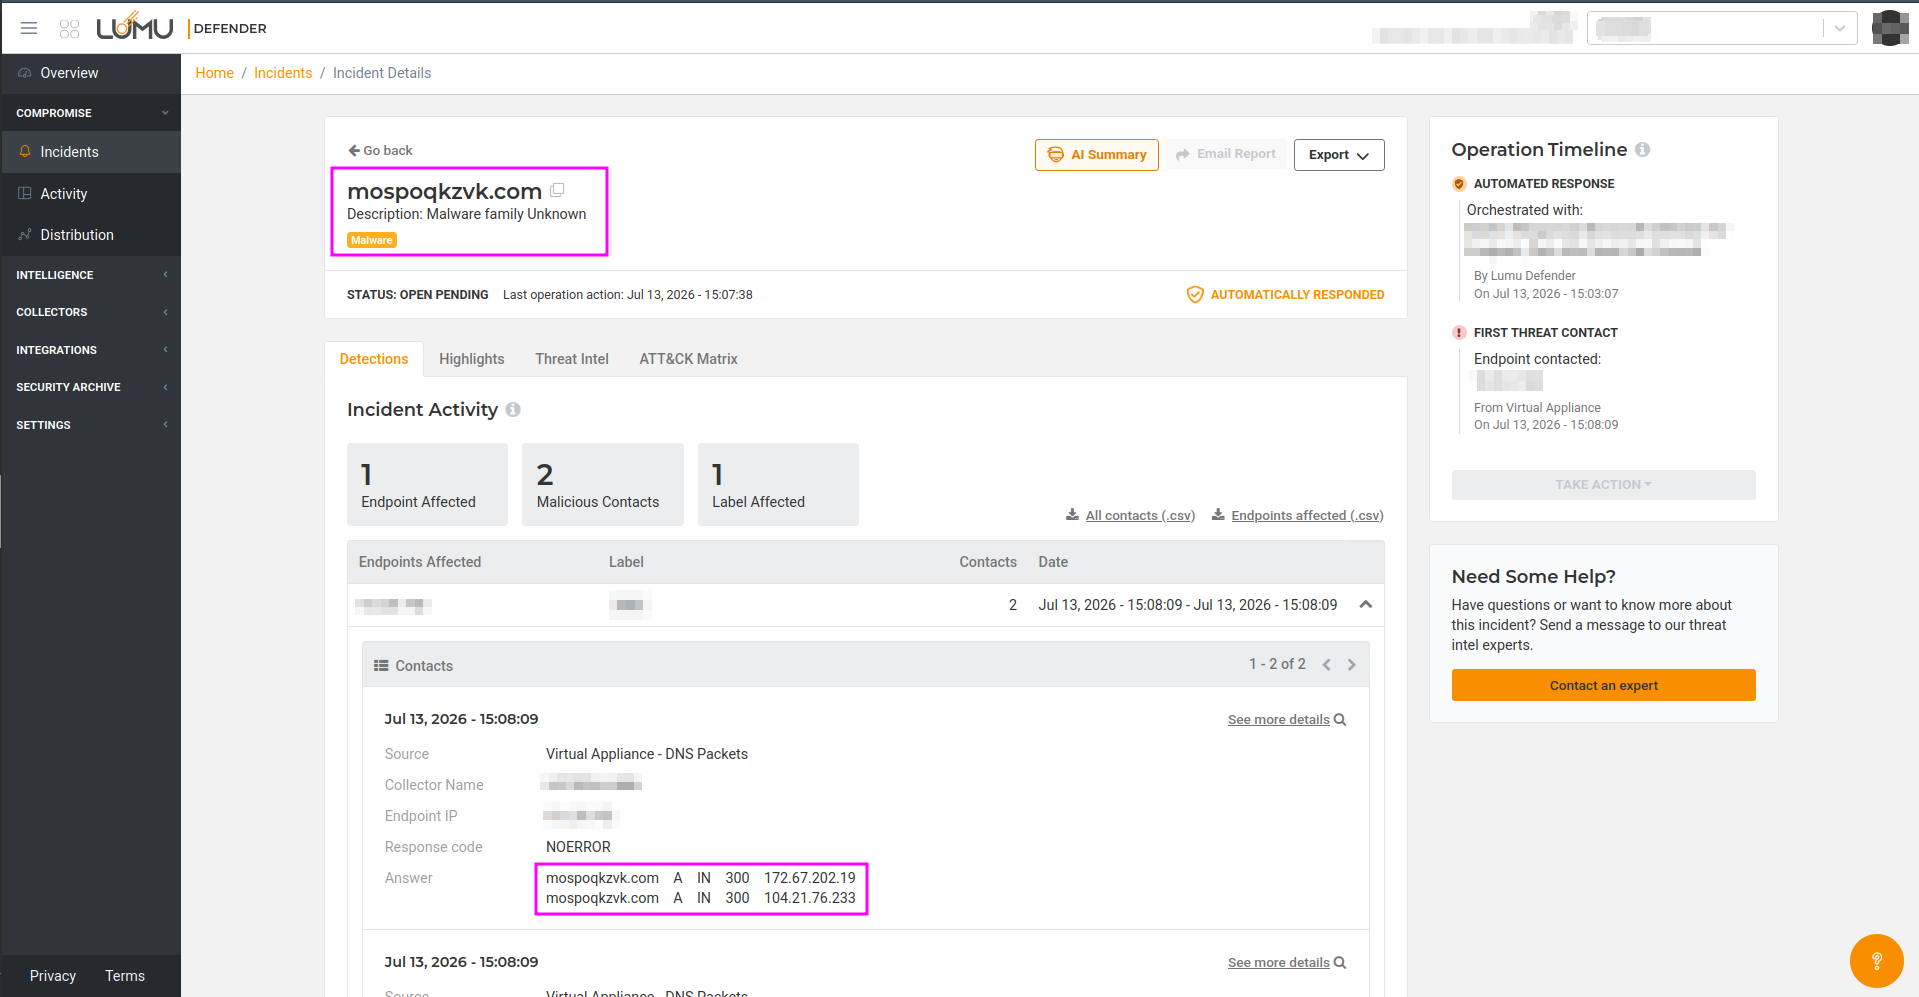The image size is (1919, 997).
Task: Expand the Intelligence section
Action: point(91,275)
